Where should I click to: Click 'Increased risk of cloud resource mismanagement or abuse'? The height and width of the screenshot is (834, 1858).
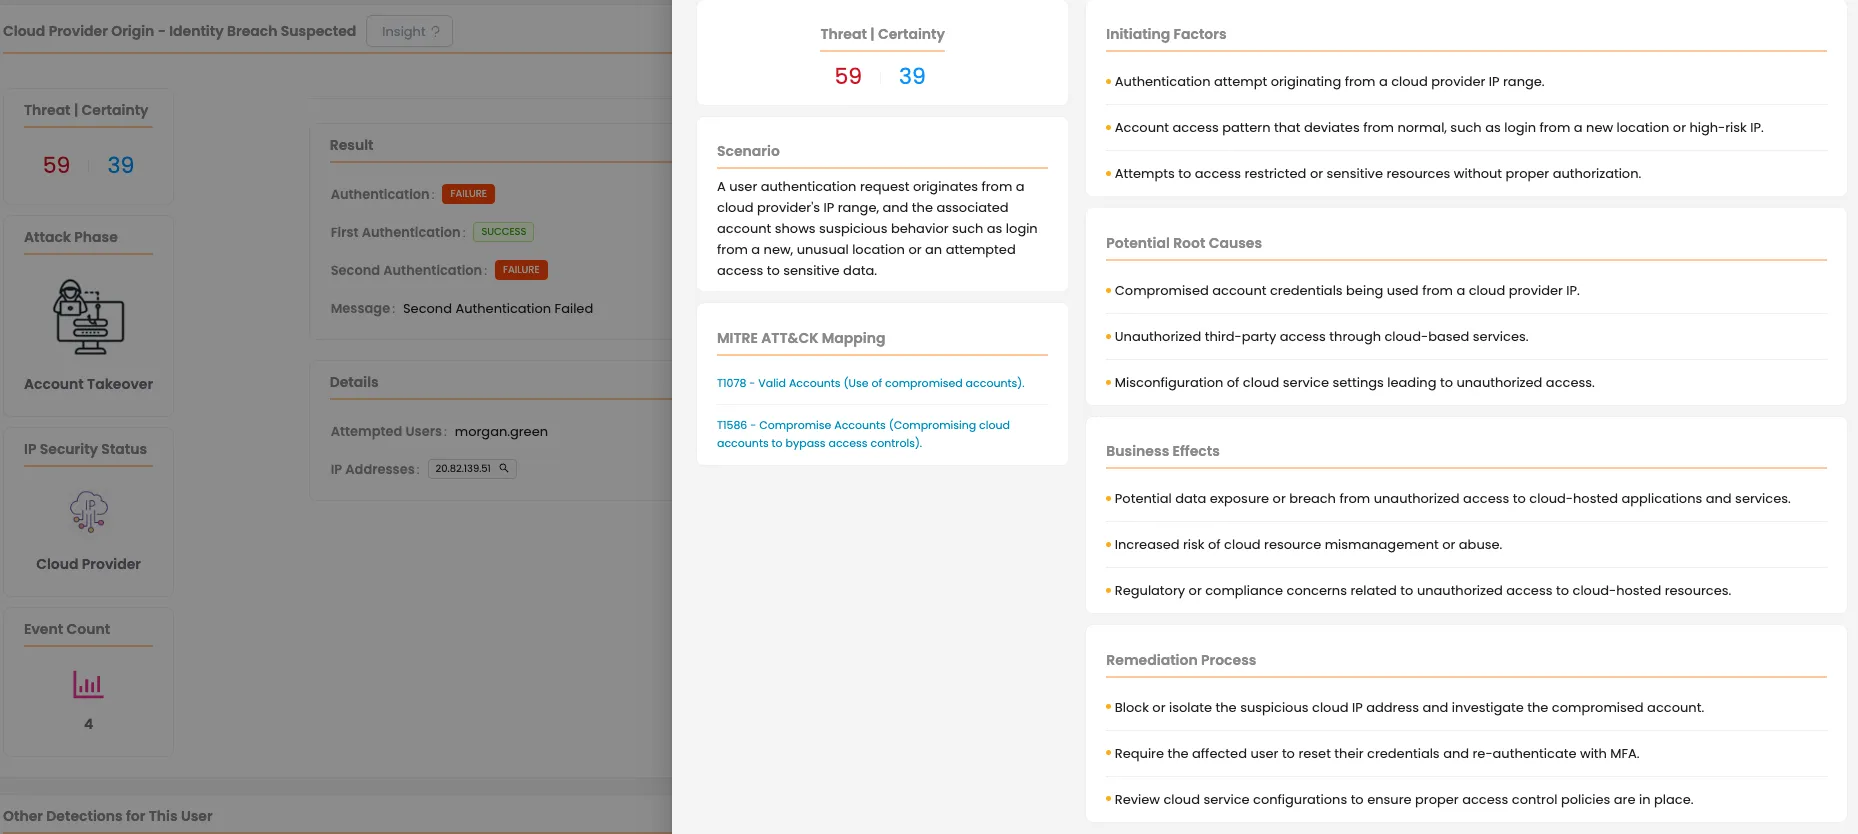click(1308, 544)
